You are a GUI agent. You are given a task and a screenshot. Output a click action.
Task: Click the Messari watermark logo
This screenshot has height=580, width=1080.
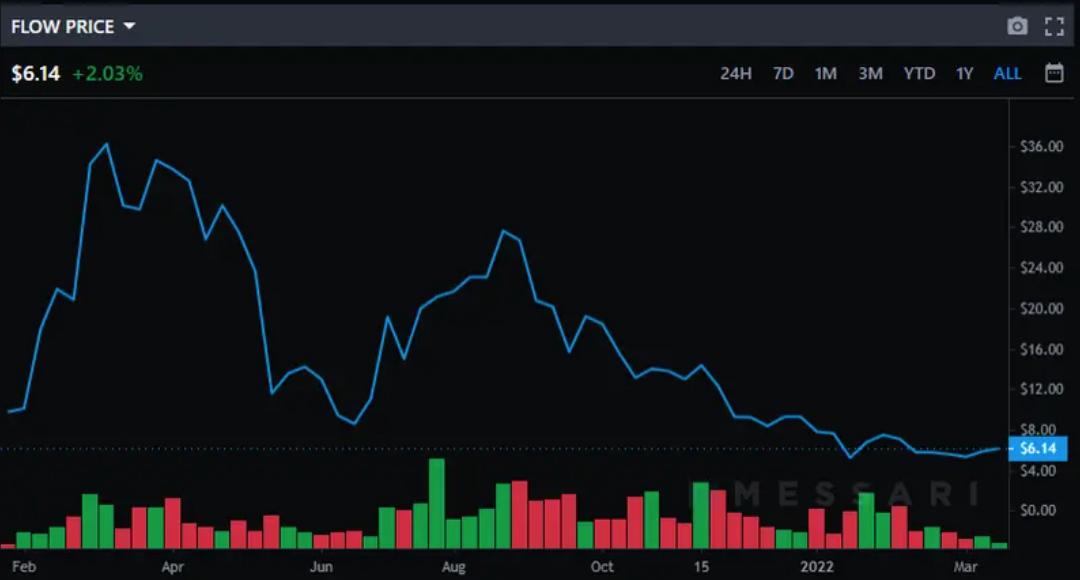coord(835,493)
